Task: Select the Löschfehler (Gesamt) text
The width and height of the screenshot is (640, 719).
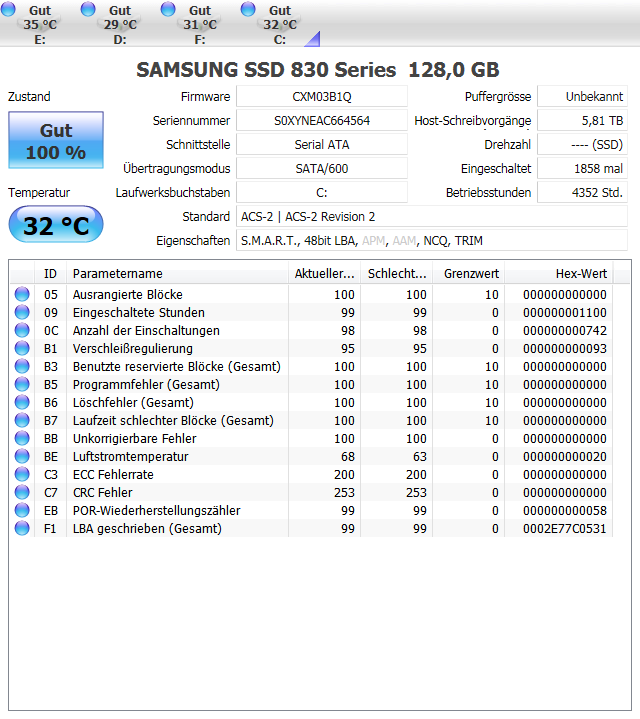Action: [133, 403]
